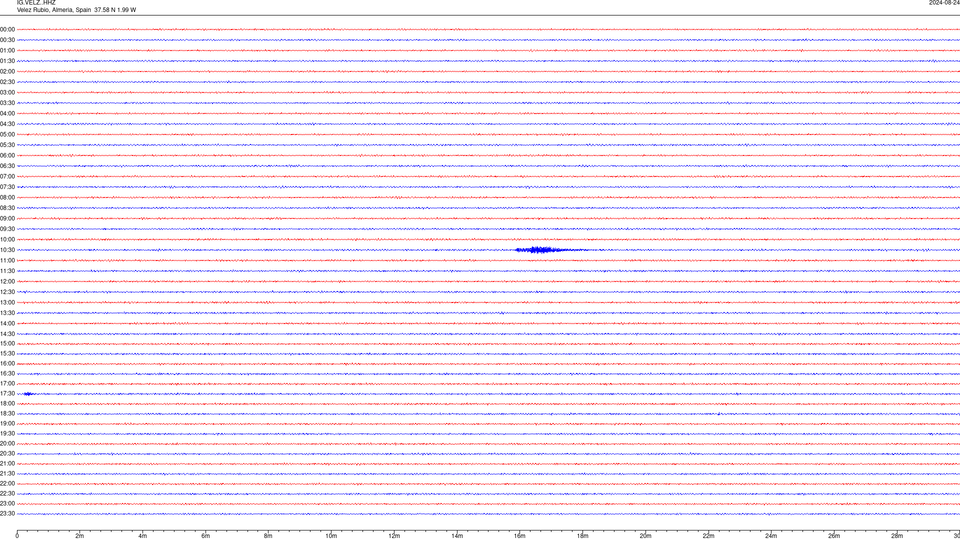This screenshot has width=960, height=540.
Task: Select the 01:00 time label
Action: tap(7, 51)
